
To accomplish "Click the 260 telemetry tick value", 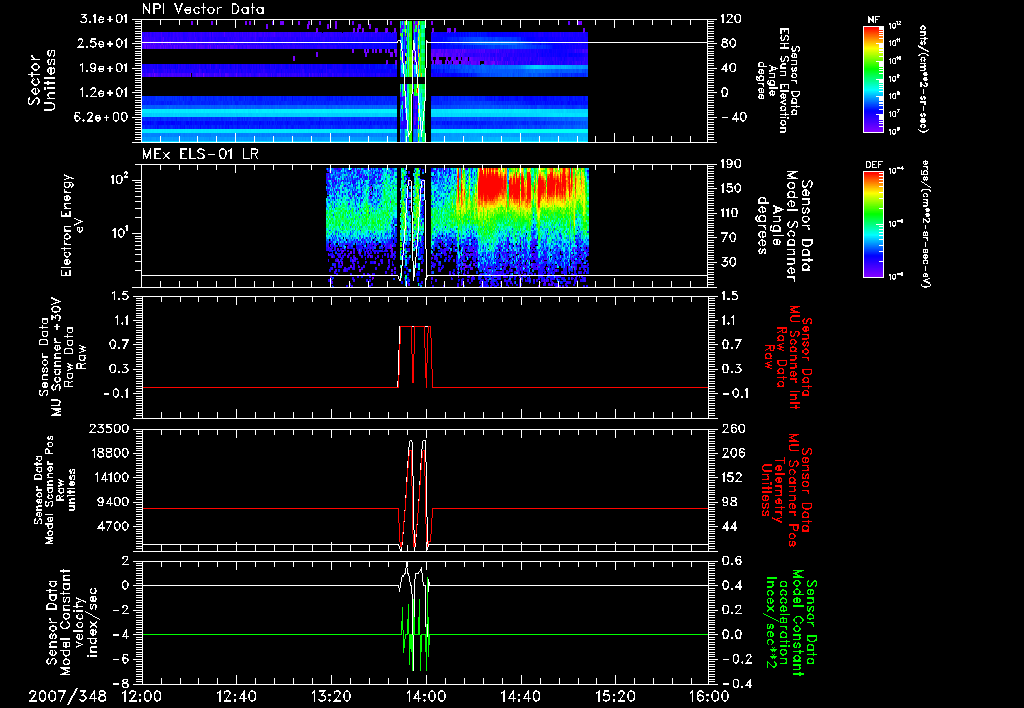I will click(x=731, y=429).
